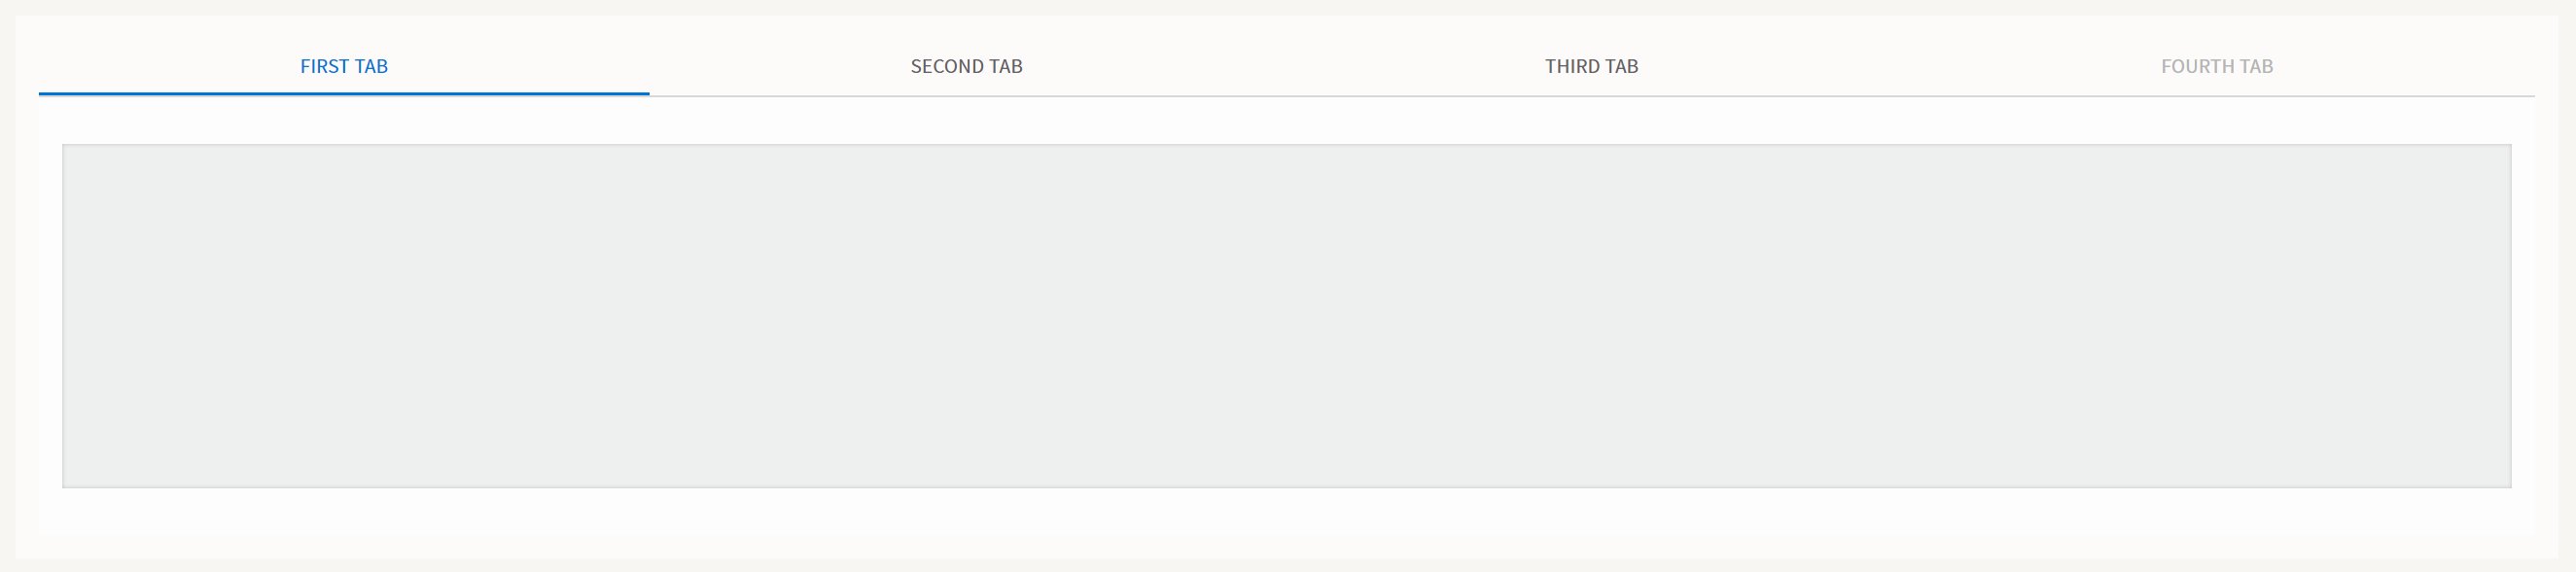Image resolution: width=2576 pixels, height=572 pixels.
Task: Click the highlighted tab in the bar
Action: 344,66
